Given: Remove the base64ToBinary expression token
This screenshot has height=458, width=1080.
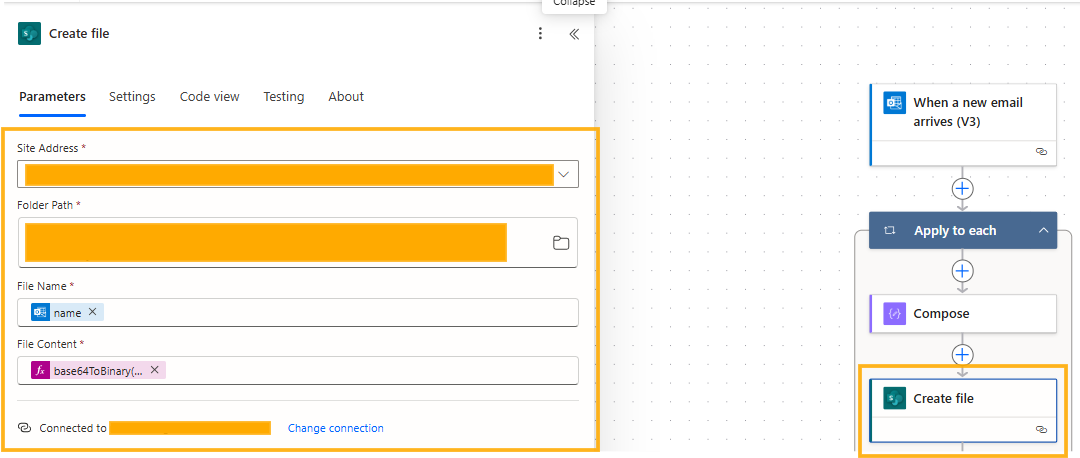Looking at the screenshot, I should pyautogui.click(x=155, y=370).
